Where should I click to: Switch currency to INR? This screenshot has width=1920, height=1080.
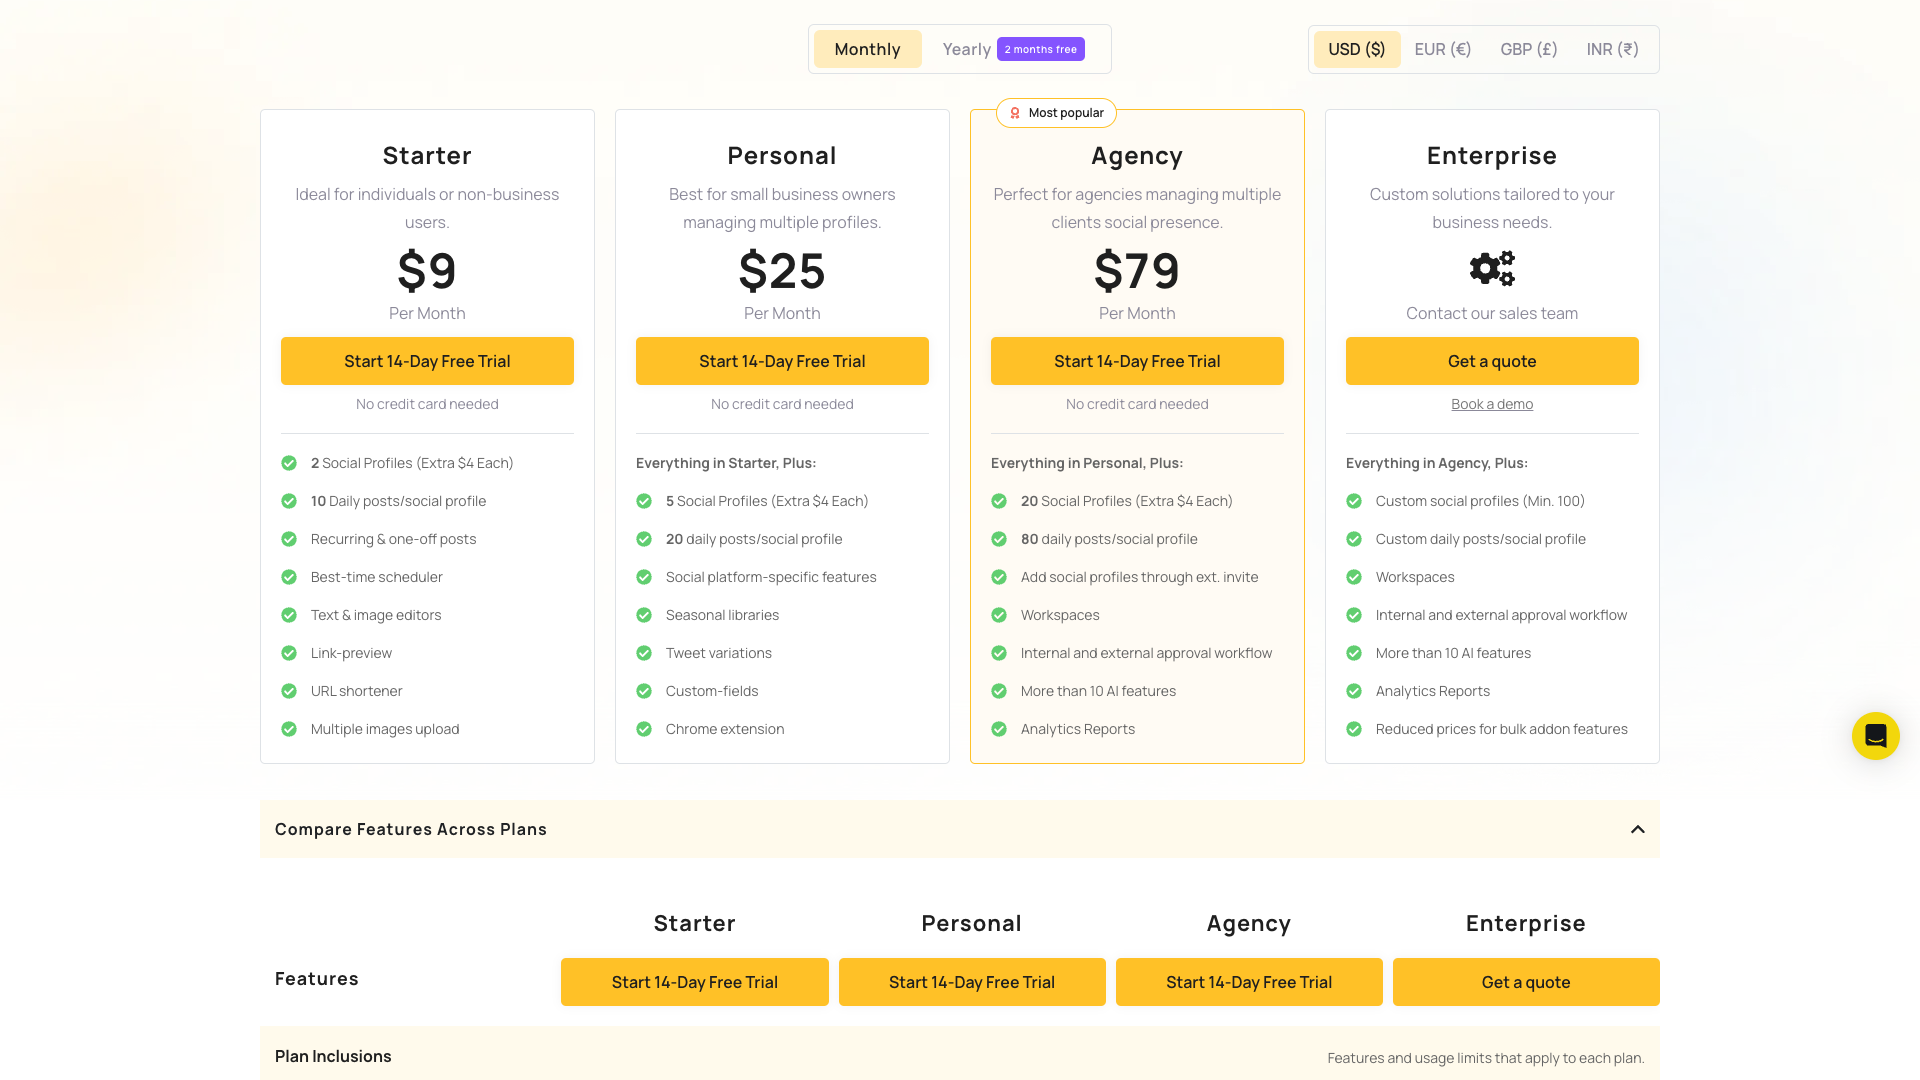[x=1611, y=48]
